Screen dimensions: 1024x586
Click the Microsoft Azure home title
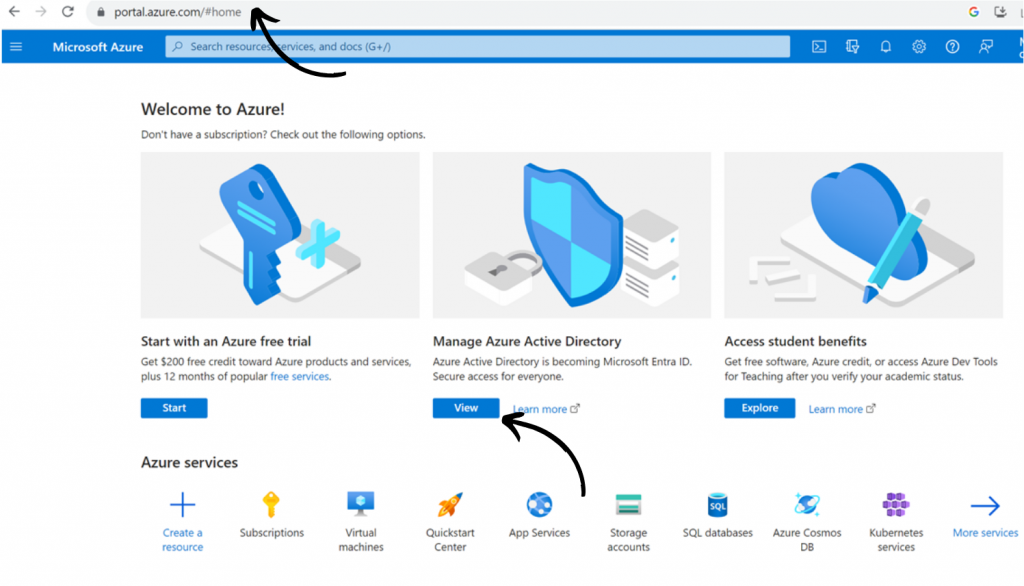(98, 47)
